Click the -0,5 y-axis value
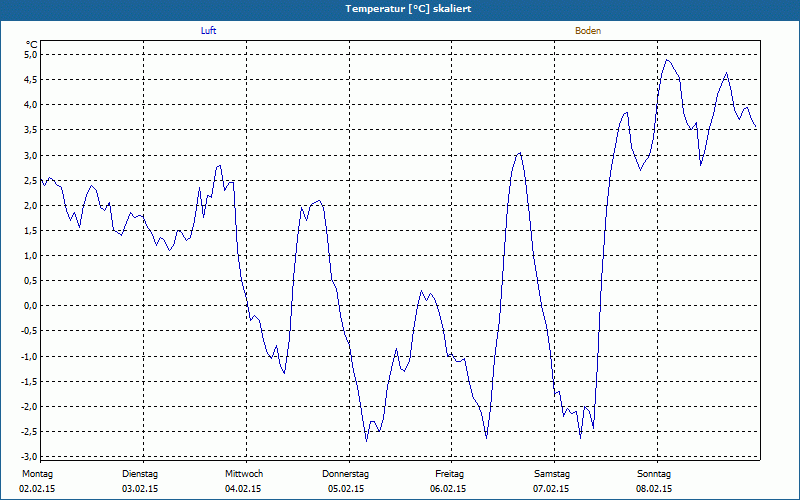This screenshot has width=800, height=500. click(x=30, y=331)
